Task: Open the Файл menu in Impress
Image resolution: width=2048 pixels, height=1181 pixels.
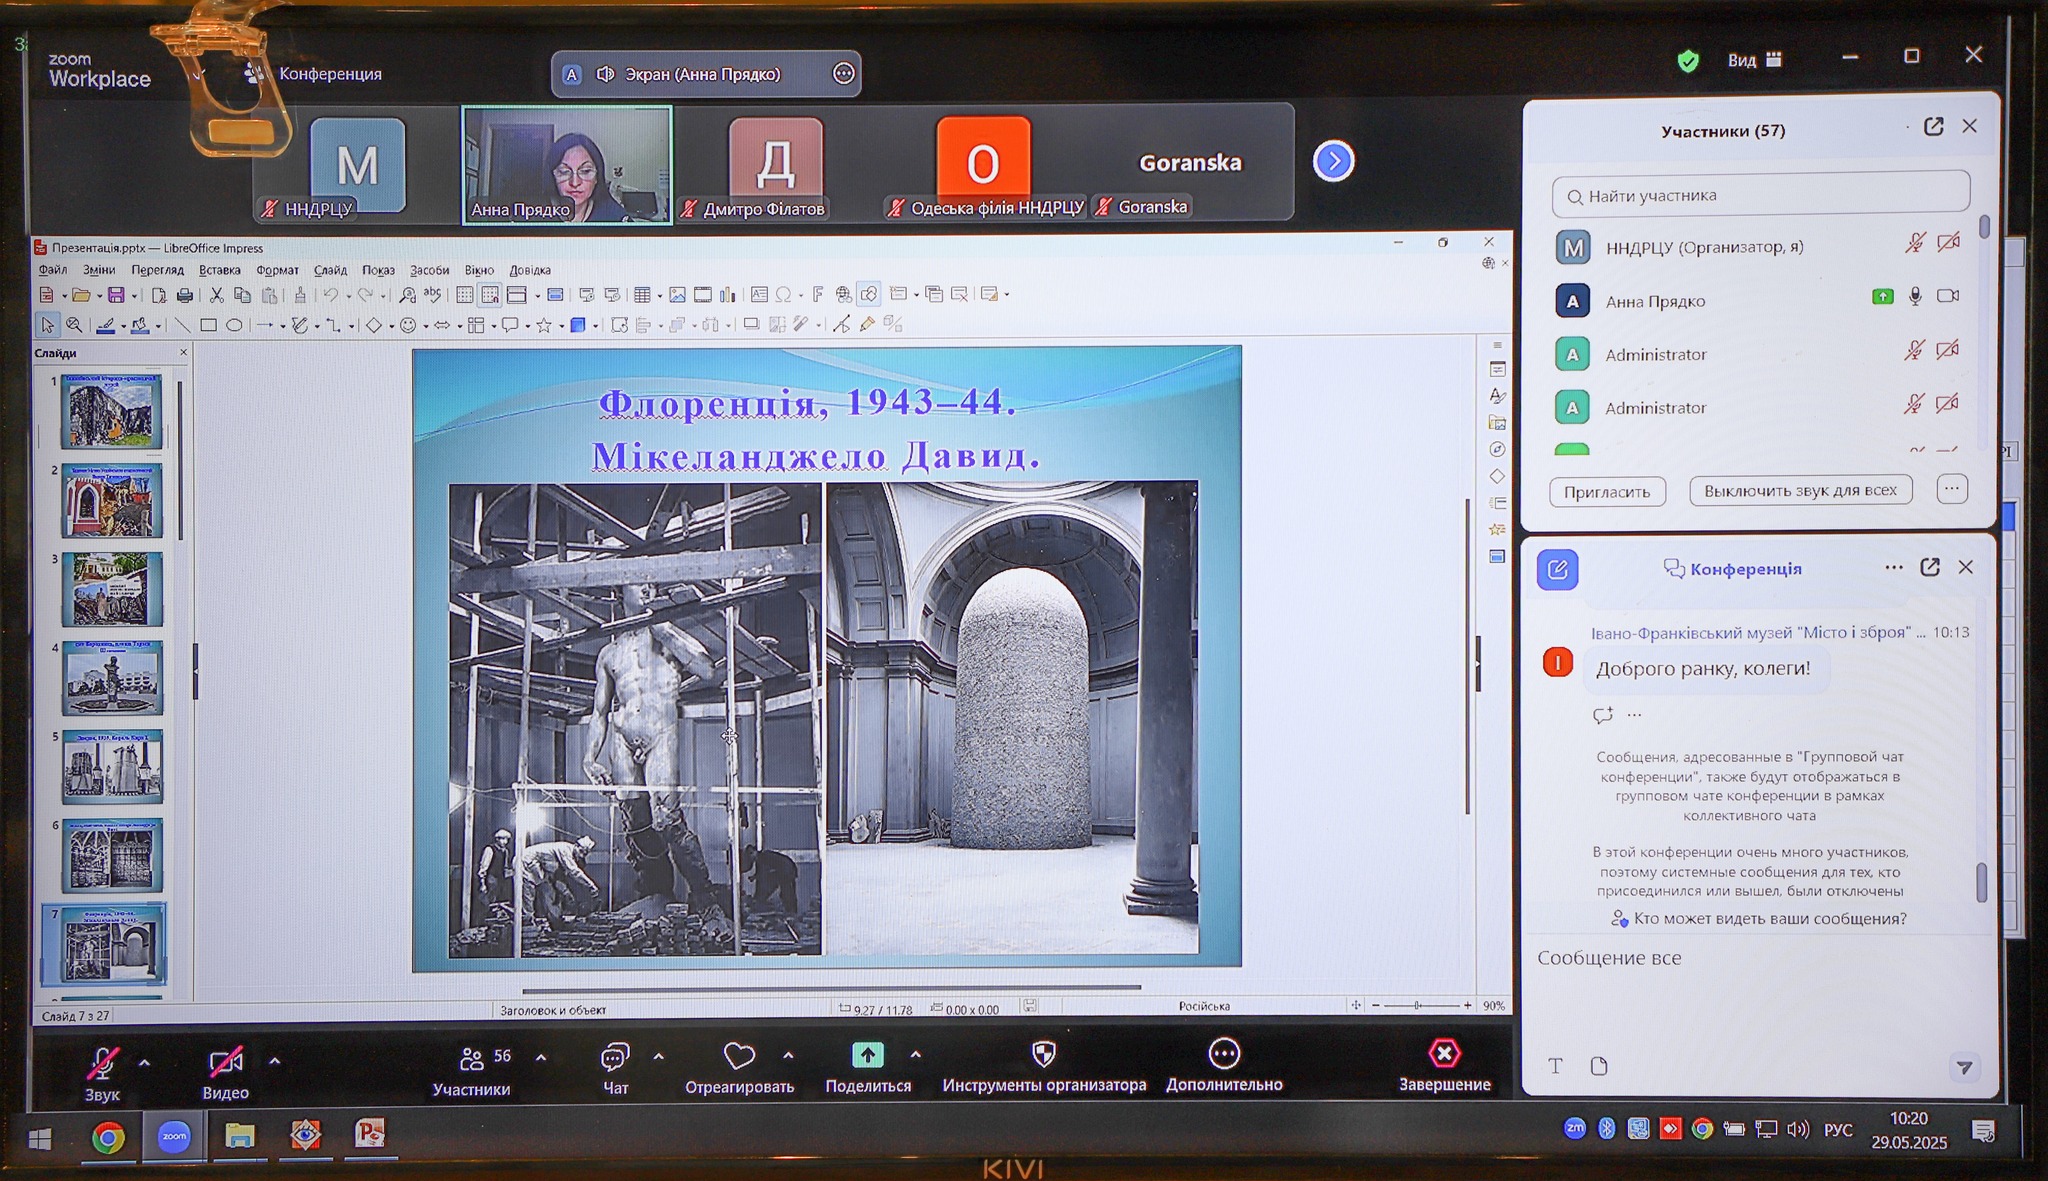Action: click(52, 270)
